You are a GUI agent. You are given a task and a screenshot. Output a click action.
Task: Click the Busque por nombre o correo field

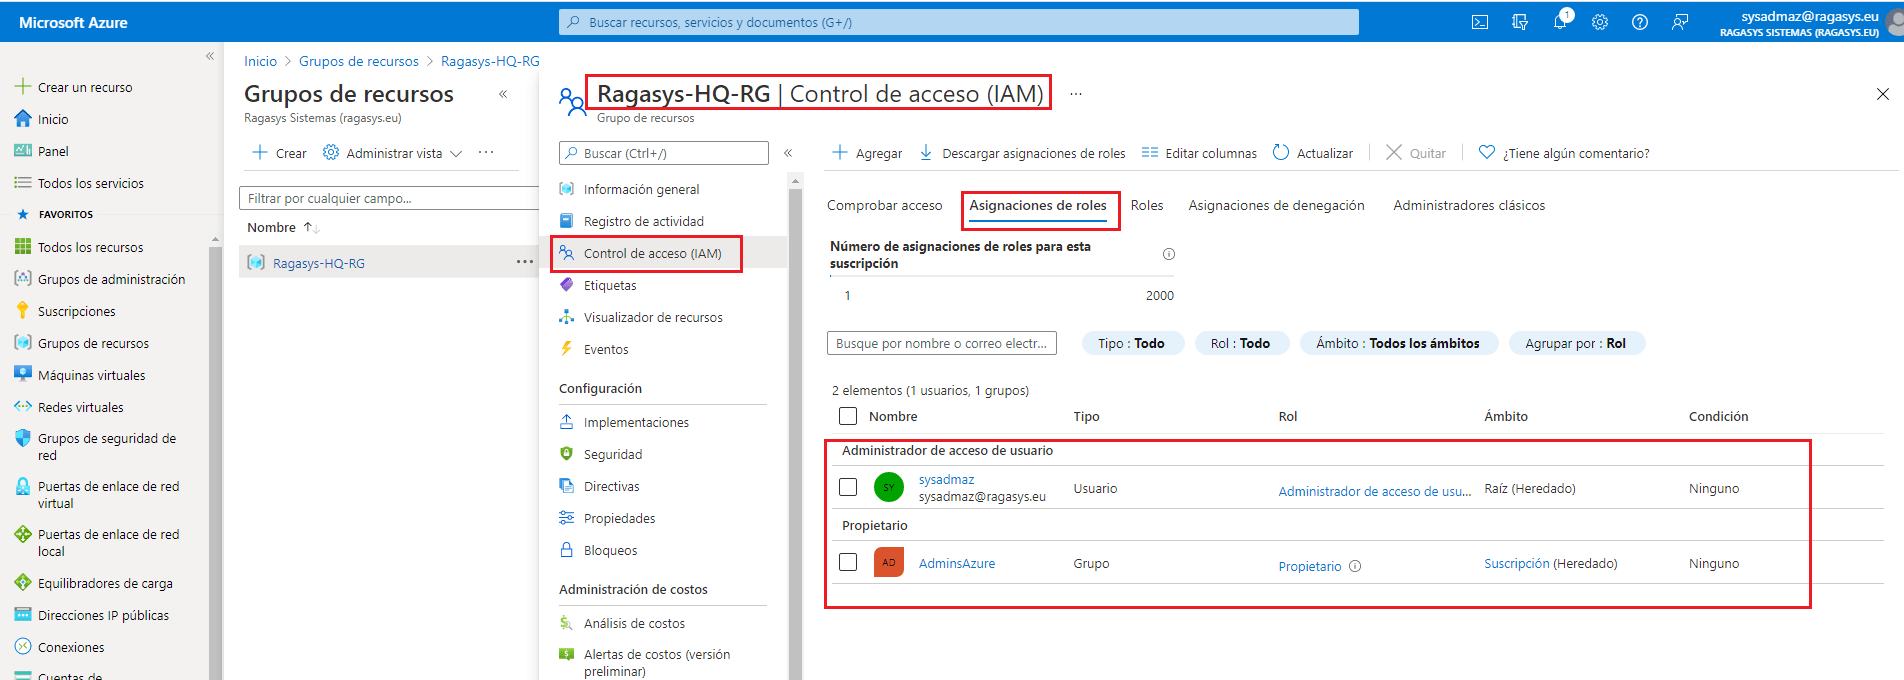click(942, 343)
